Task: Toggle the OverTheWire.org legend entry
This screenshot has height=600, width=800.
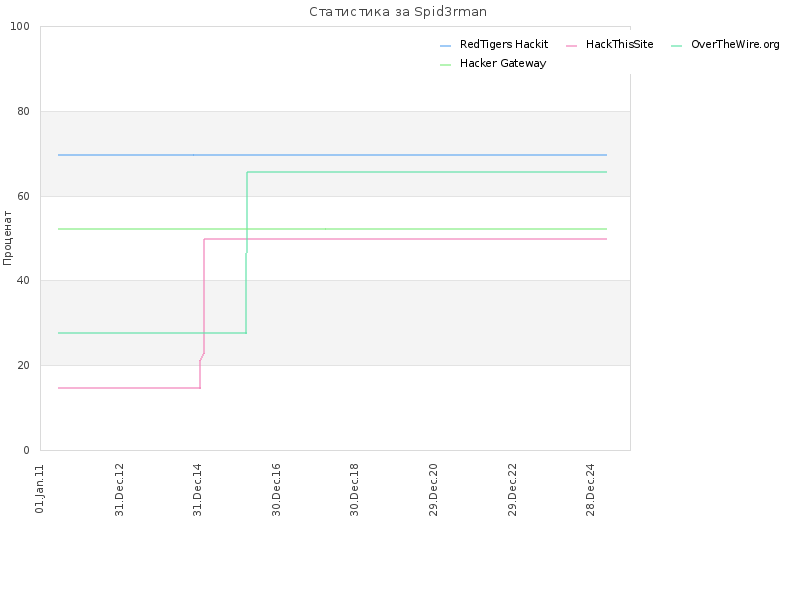Action: (725, 44)
